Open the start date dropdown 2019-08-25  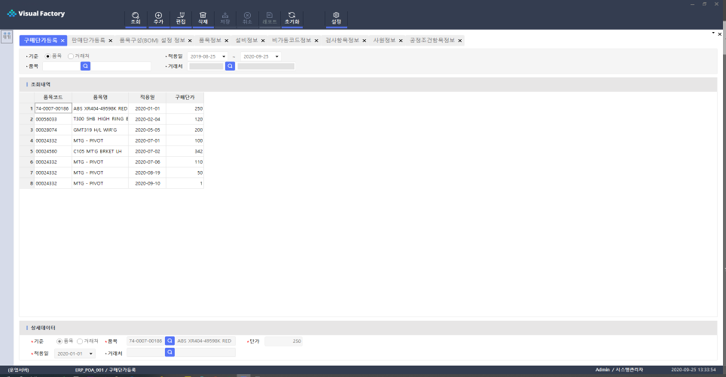pyautogui.click(x=224, y=57)
